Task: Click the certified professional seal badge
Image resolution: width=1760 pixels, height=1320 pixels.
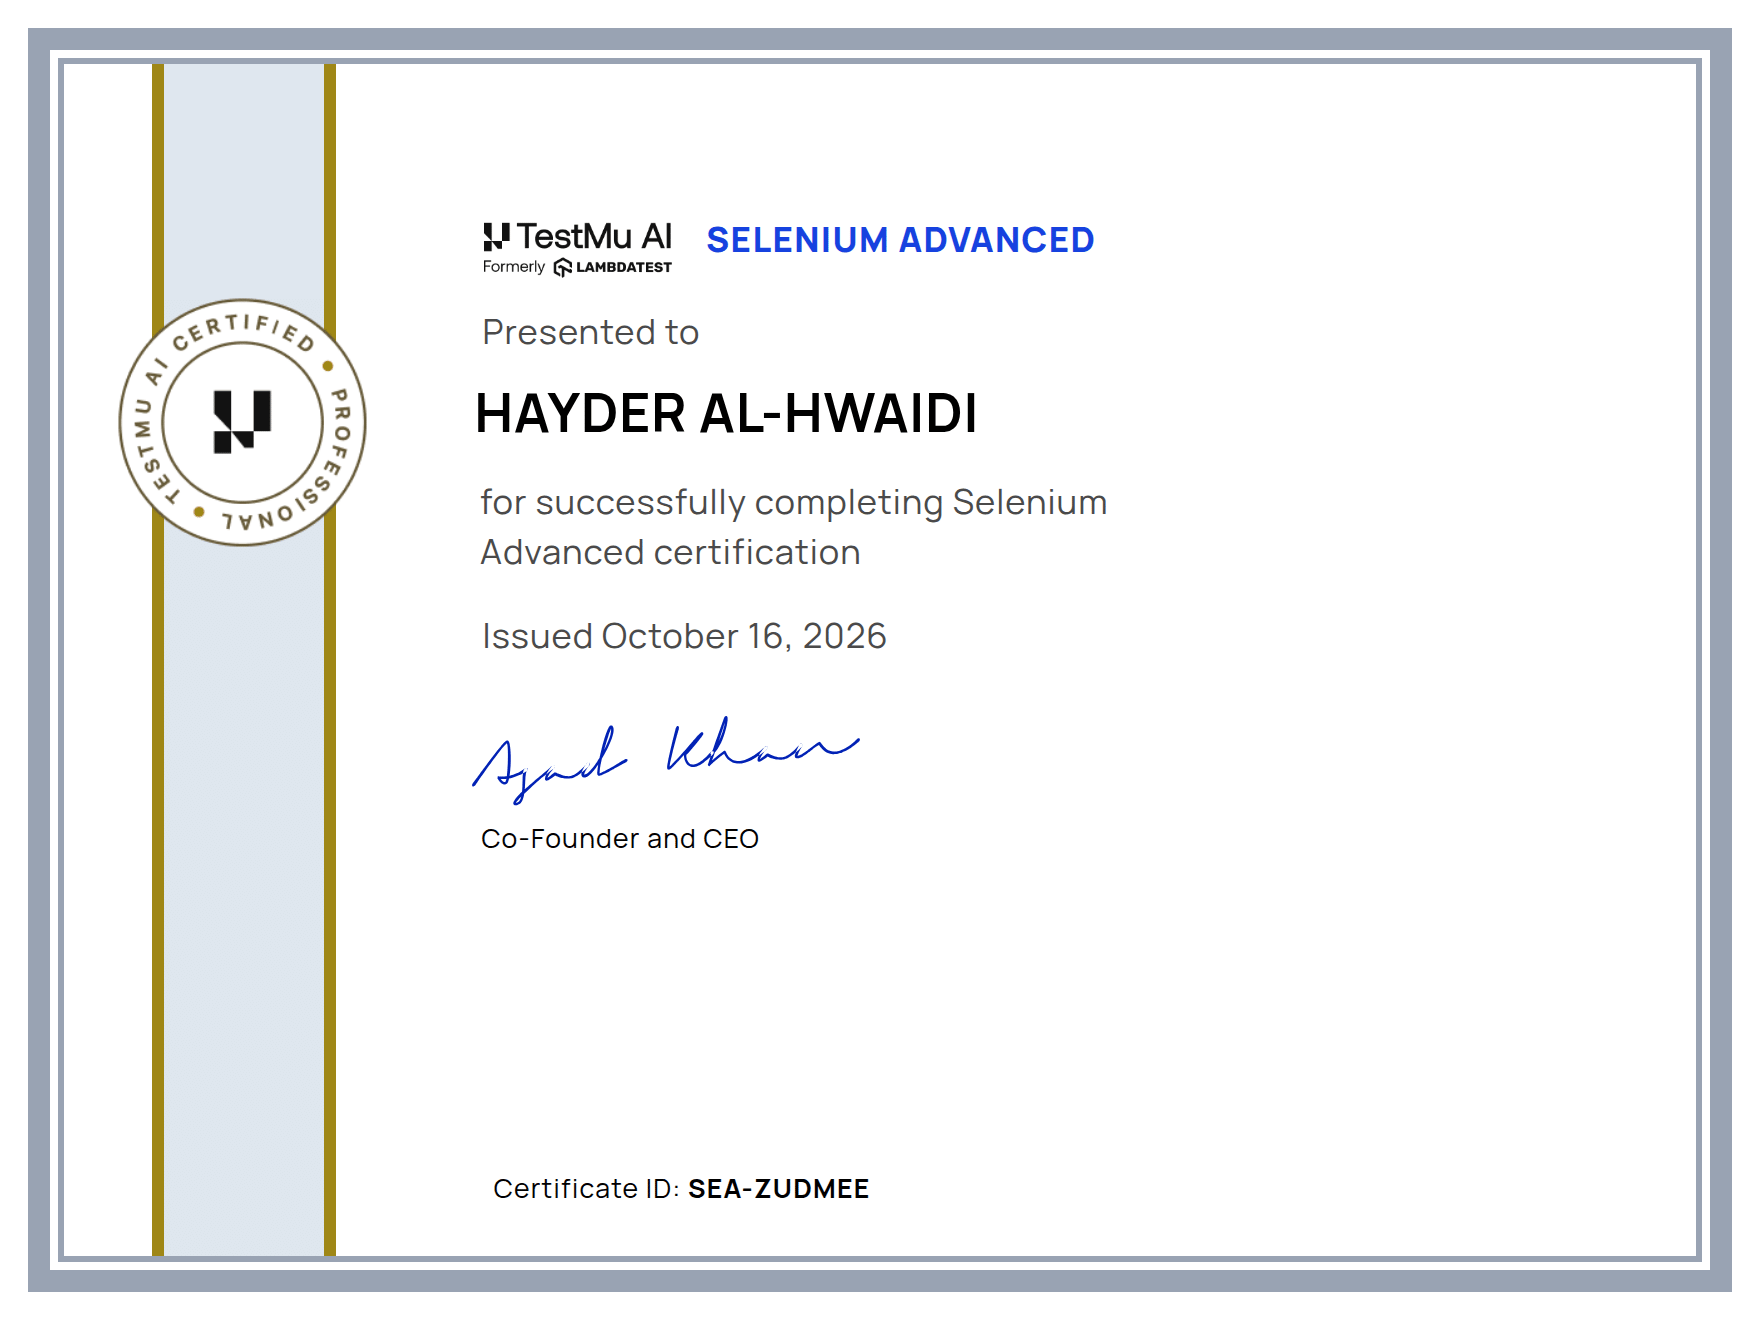Action: coord(242,422)
